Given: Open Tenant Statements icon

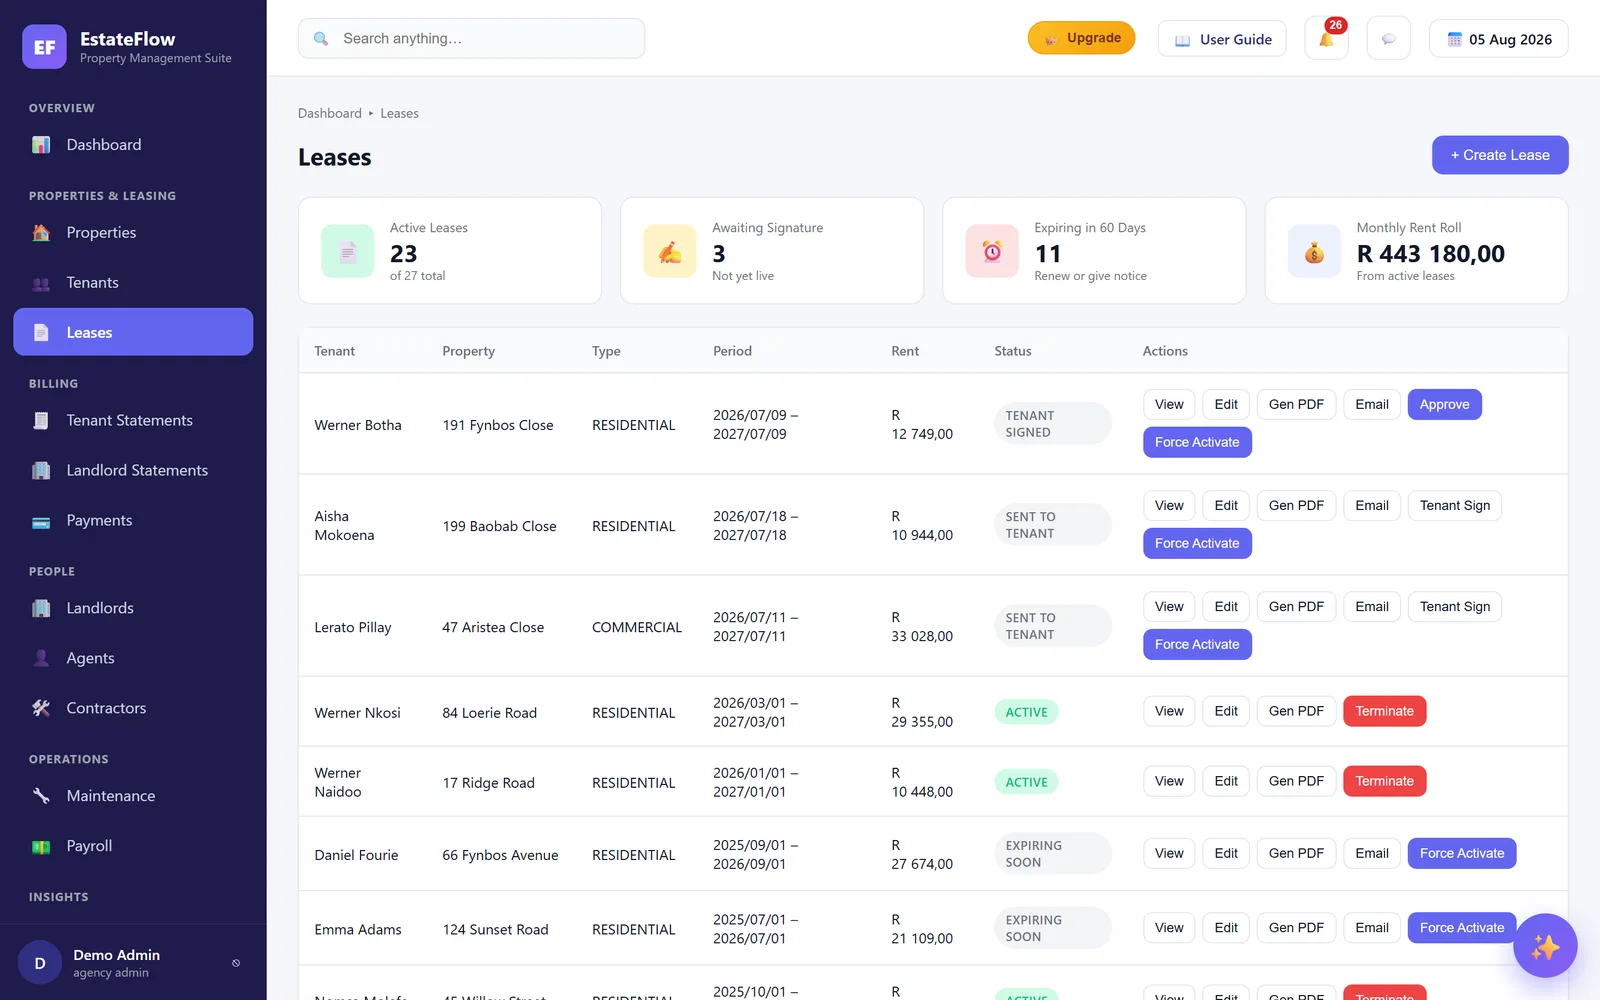Looking at the screenshot, I should [41, 421].
